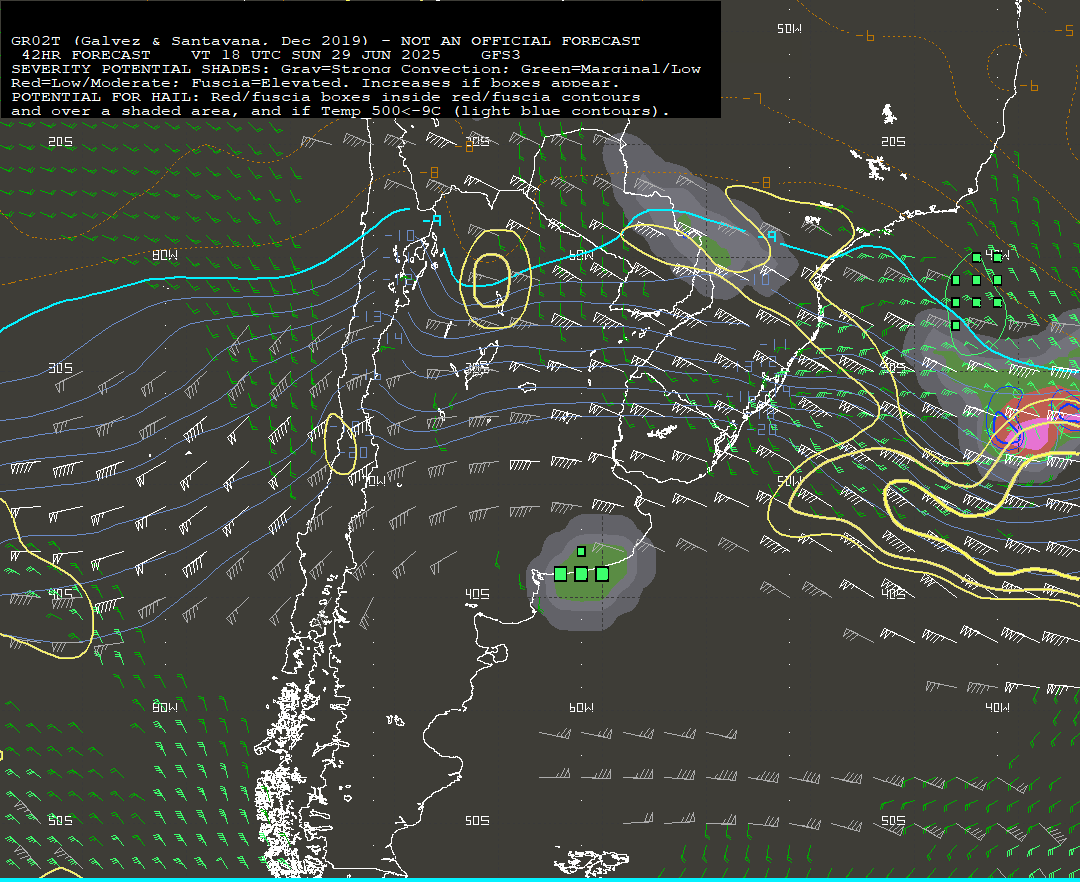1080x882 pixels.
Task: Click the '40S' label left of green shaded area
Action: (x=477, y=594)
